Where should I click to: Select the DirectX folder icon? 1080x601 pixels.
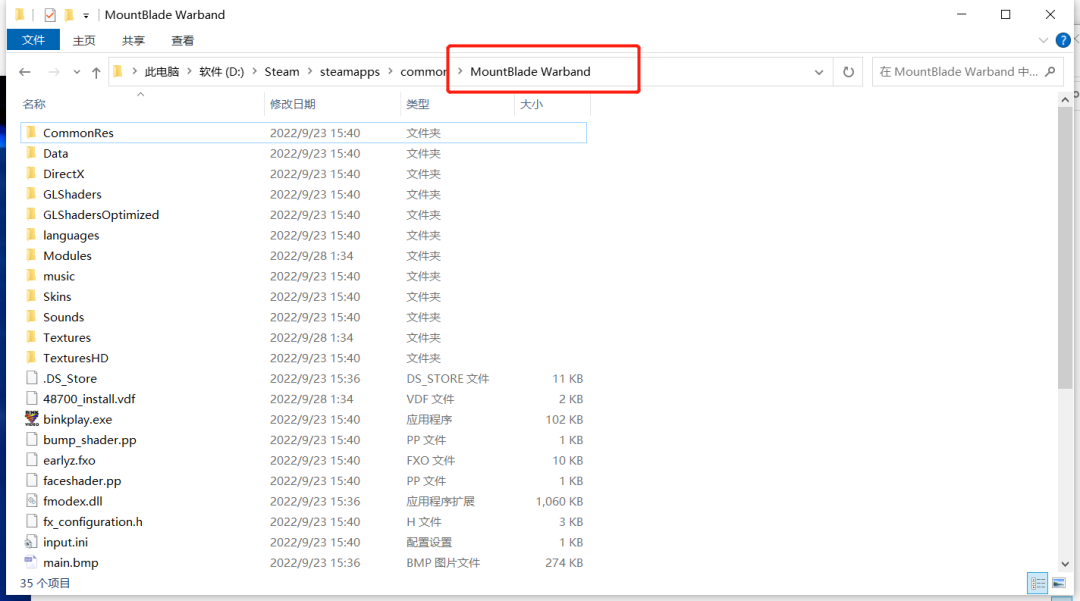point(31,173)
